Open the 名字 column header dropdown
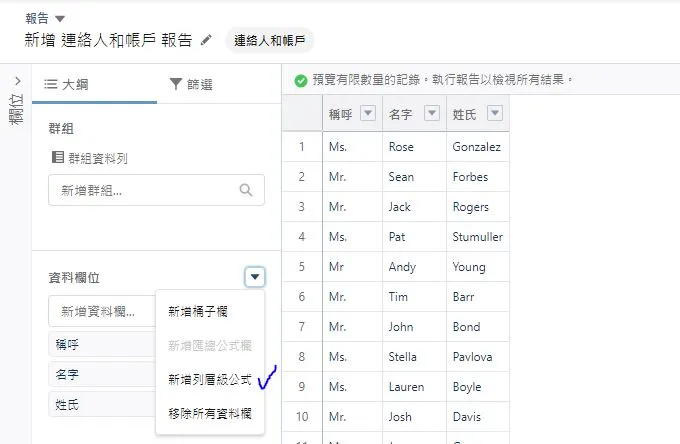 pos(432,113)
